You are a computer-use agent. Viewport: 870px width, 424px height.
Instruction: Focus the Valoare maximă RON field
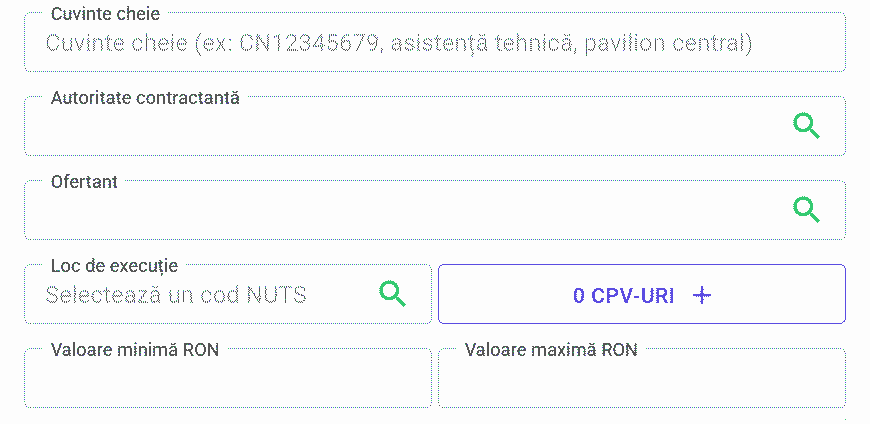click(x=641, y=382)
